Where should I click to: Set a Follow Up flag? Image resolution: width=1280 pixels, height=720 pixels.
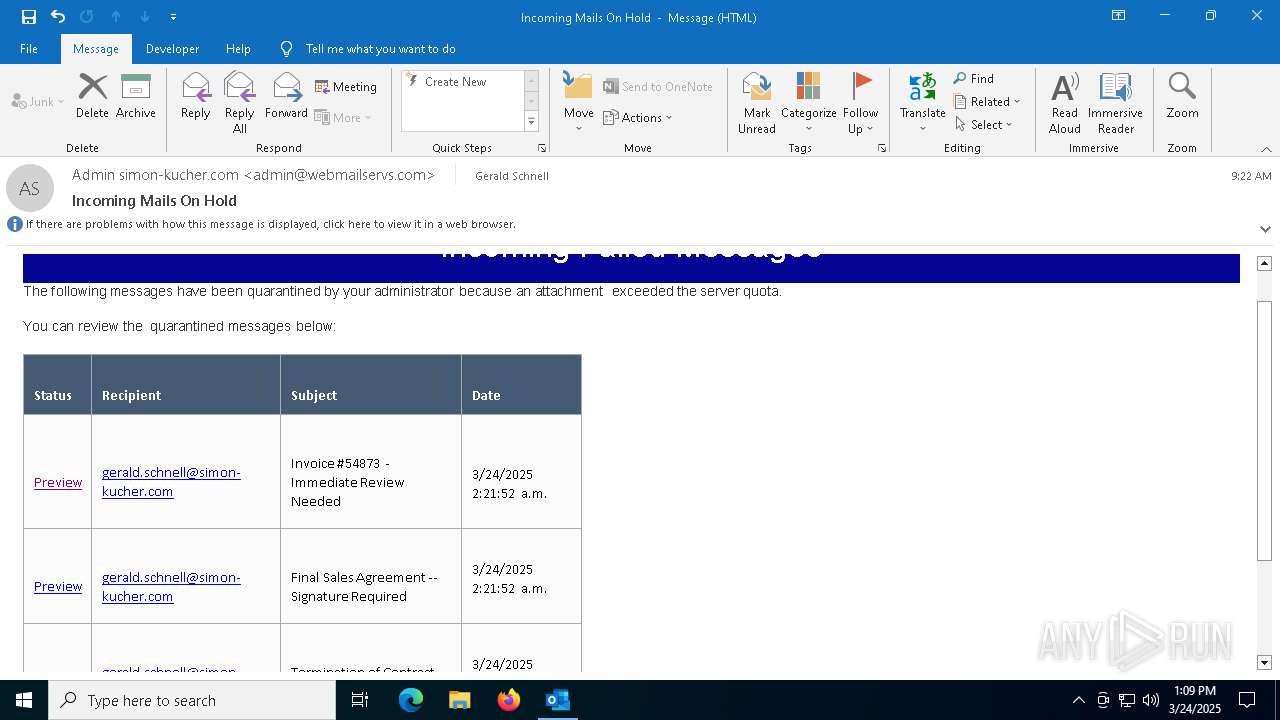click(x=860, y=102)
